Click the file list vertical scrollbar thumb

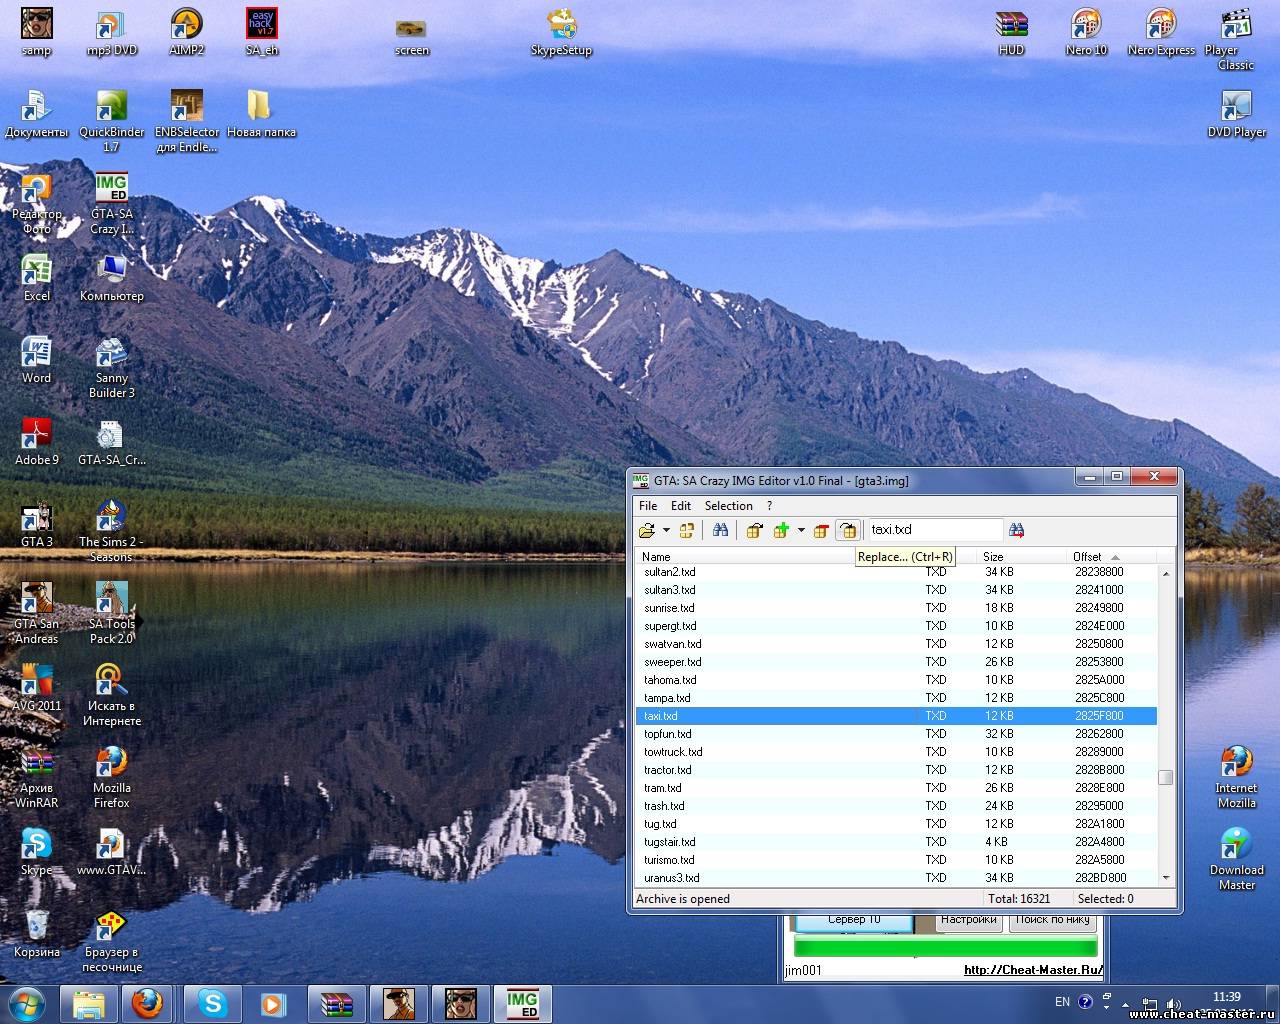1165,777
